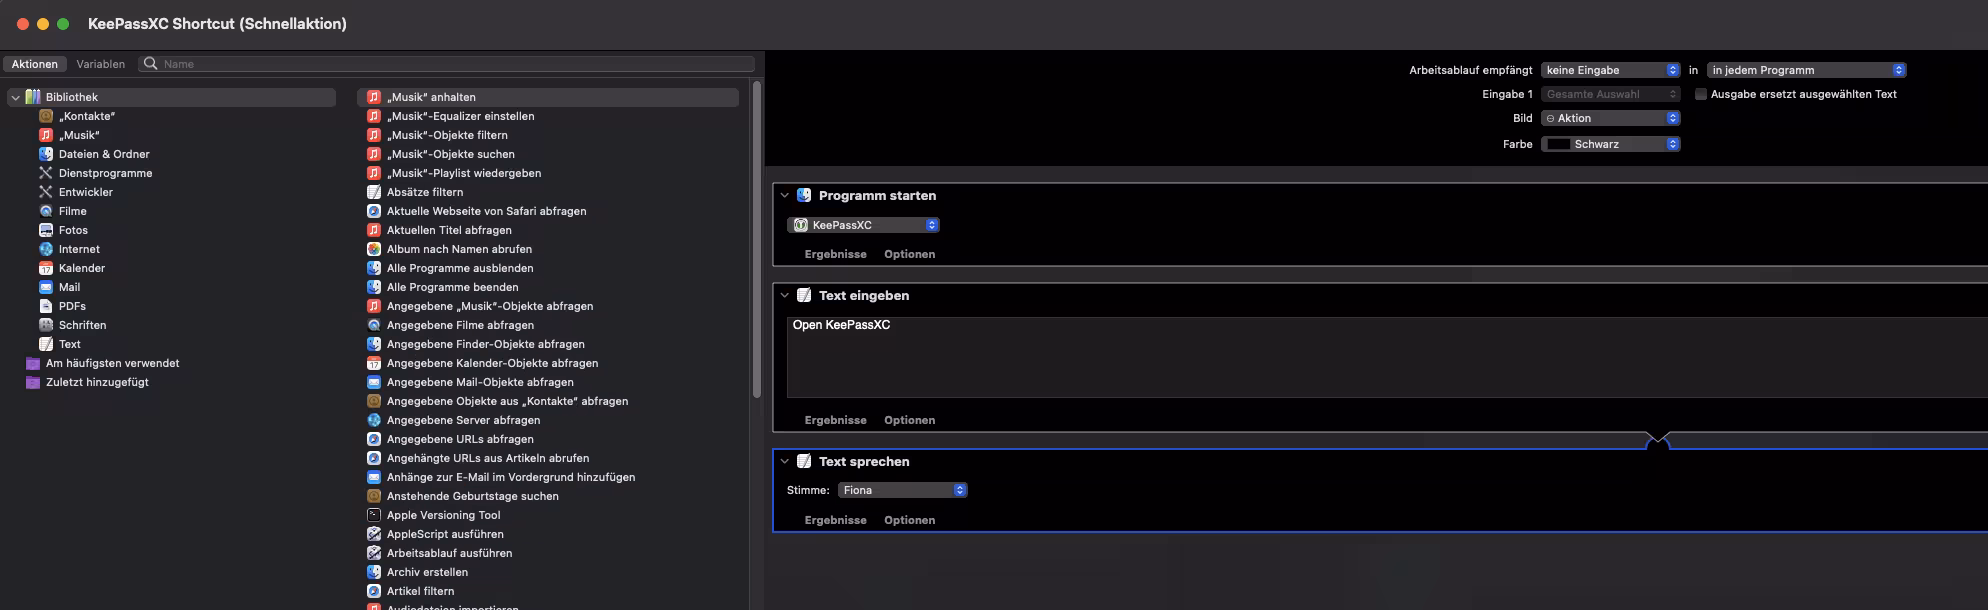Screen dimensions: 1988x610
Task: Click the Text sprechen action icon
Action: click(804, 461)
